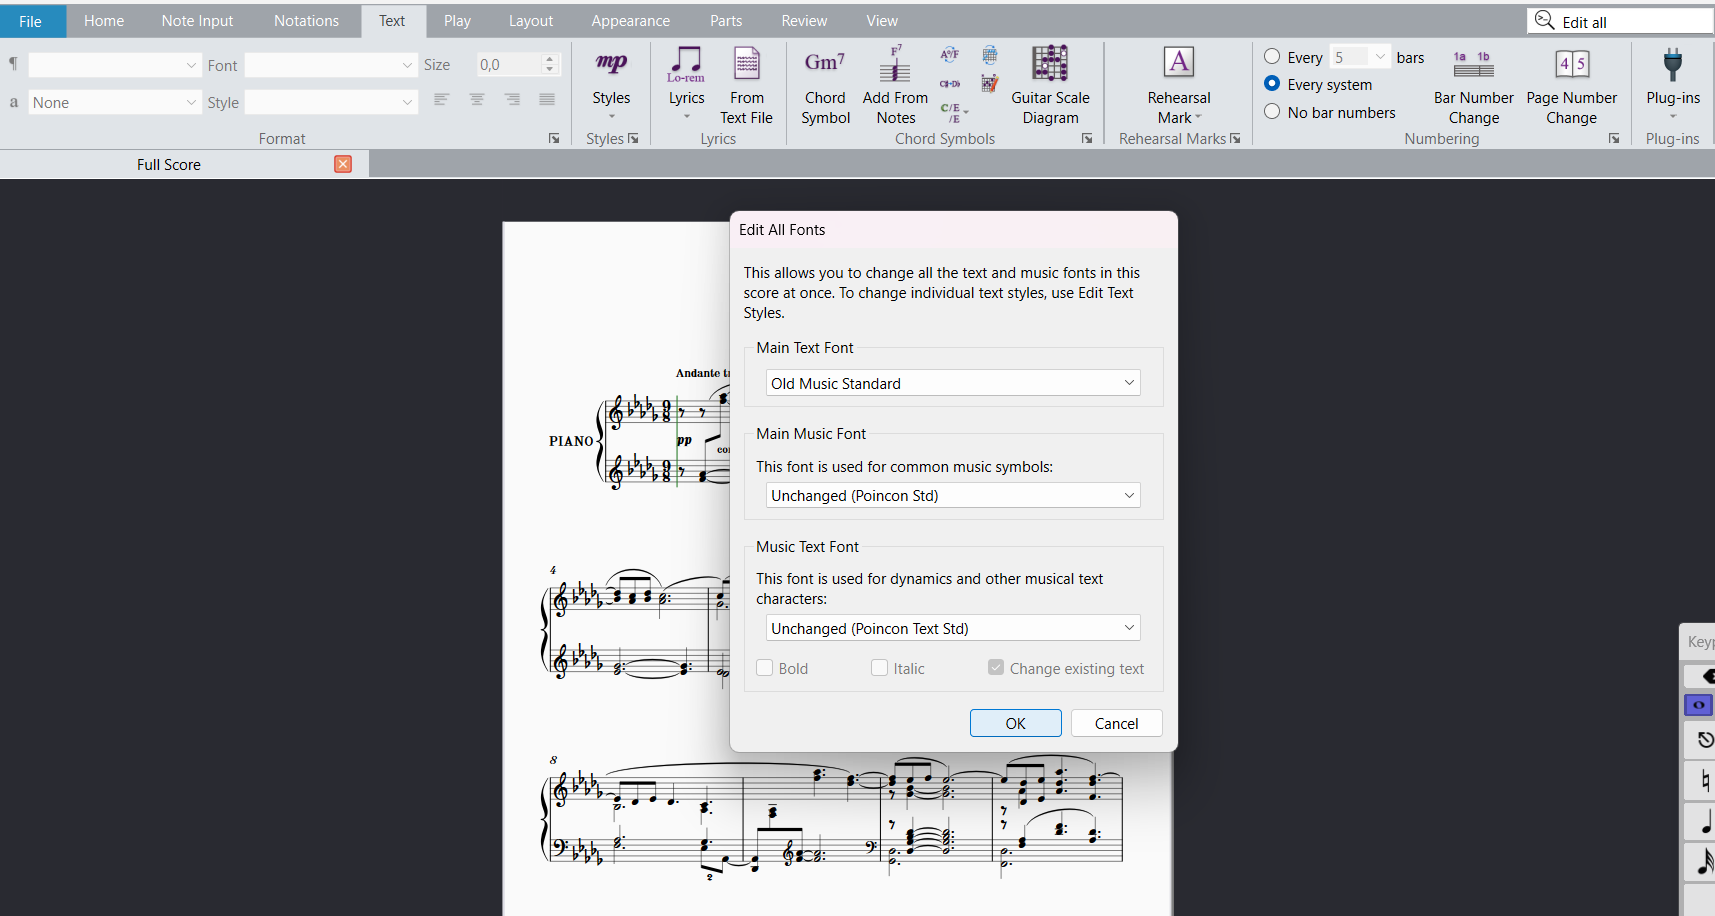Toggle the Italic checkbox in dialog
The width and height of the screenshot is (1715, 916).
point(880,668)
